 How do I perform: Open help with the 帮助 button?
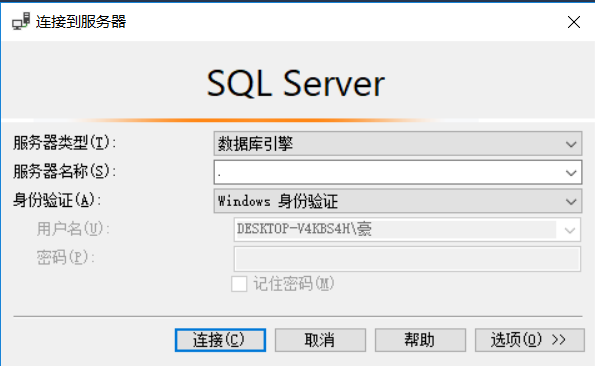420,340
